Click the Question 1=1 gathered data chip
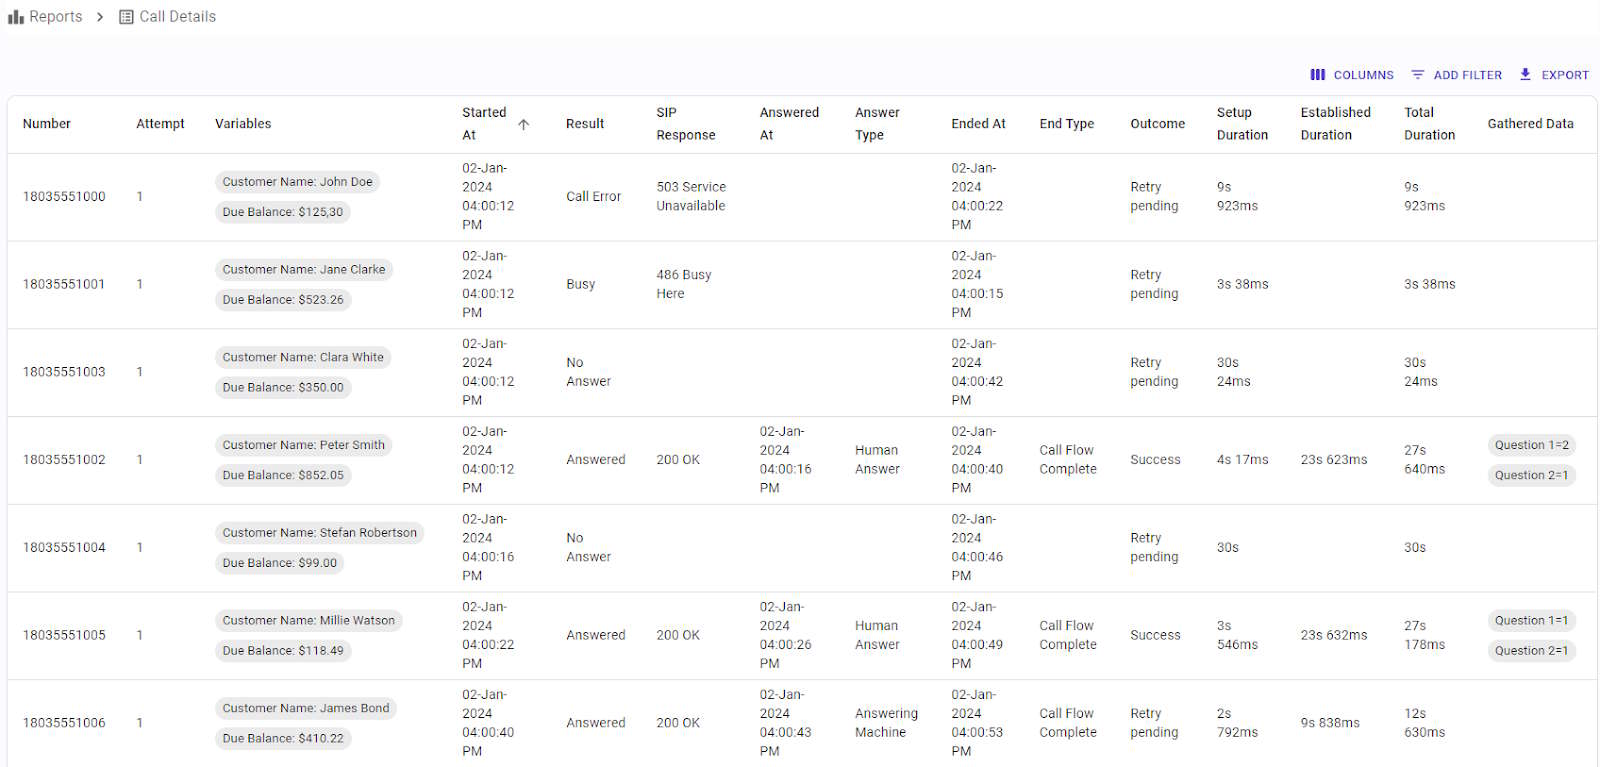The height and width of the screenshot is (767, 1600). tap(1532, 621)
